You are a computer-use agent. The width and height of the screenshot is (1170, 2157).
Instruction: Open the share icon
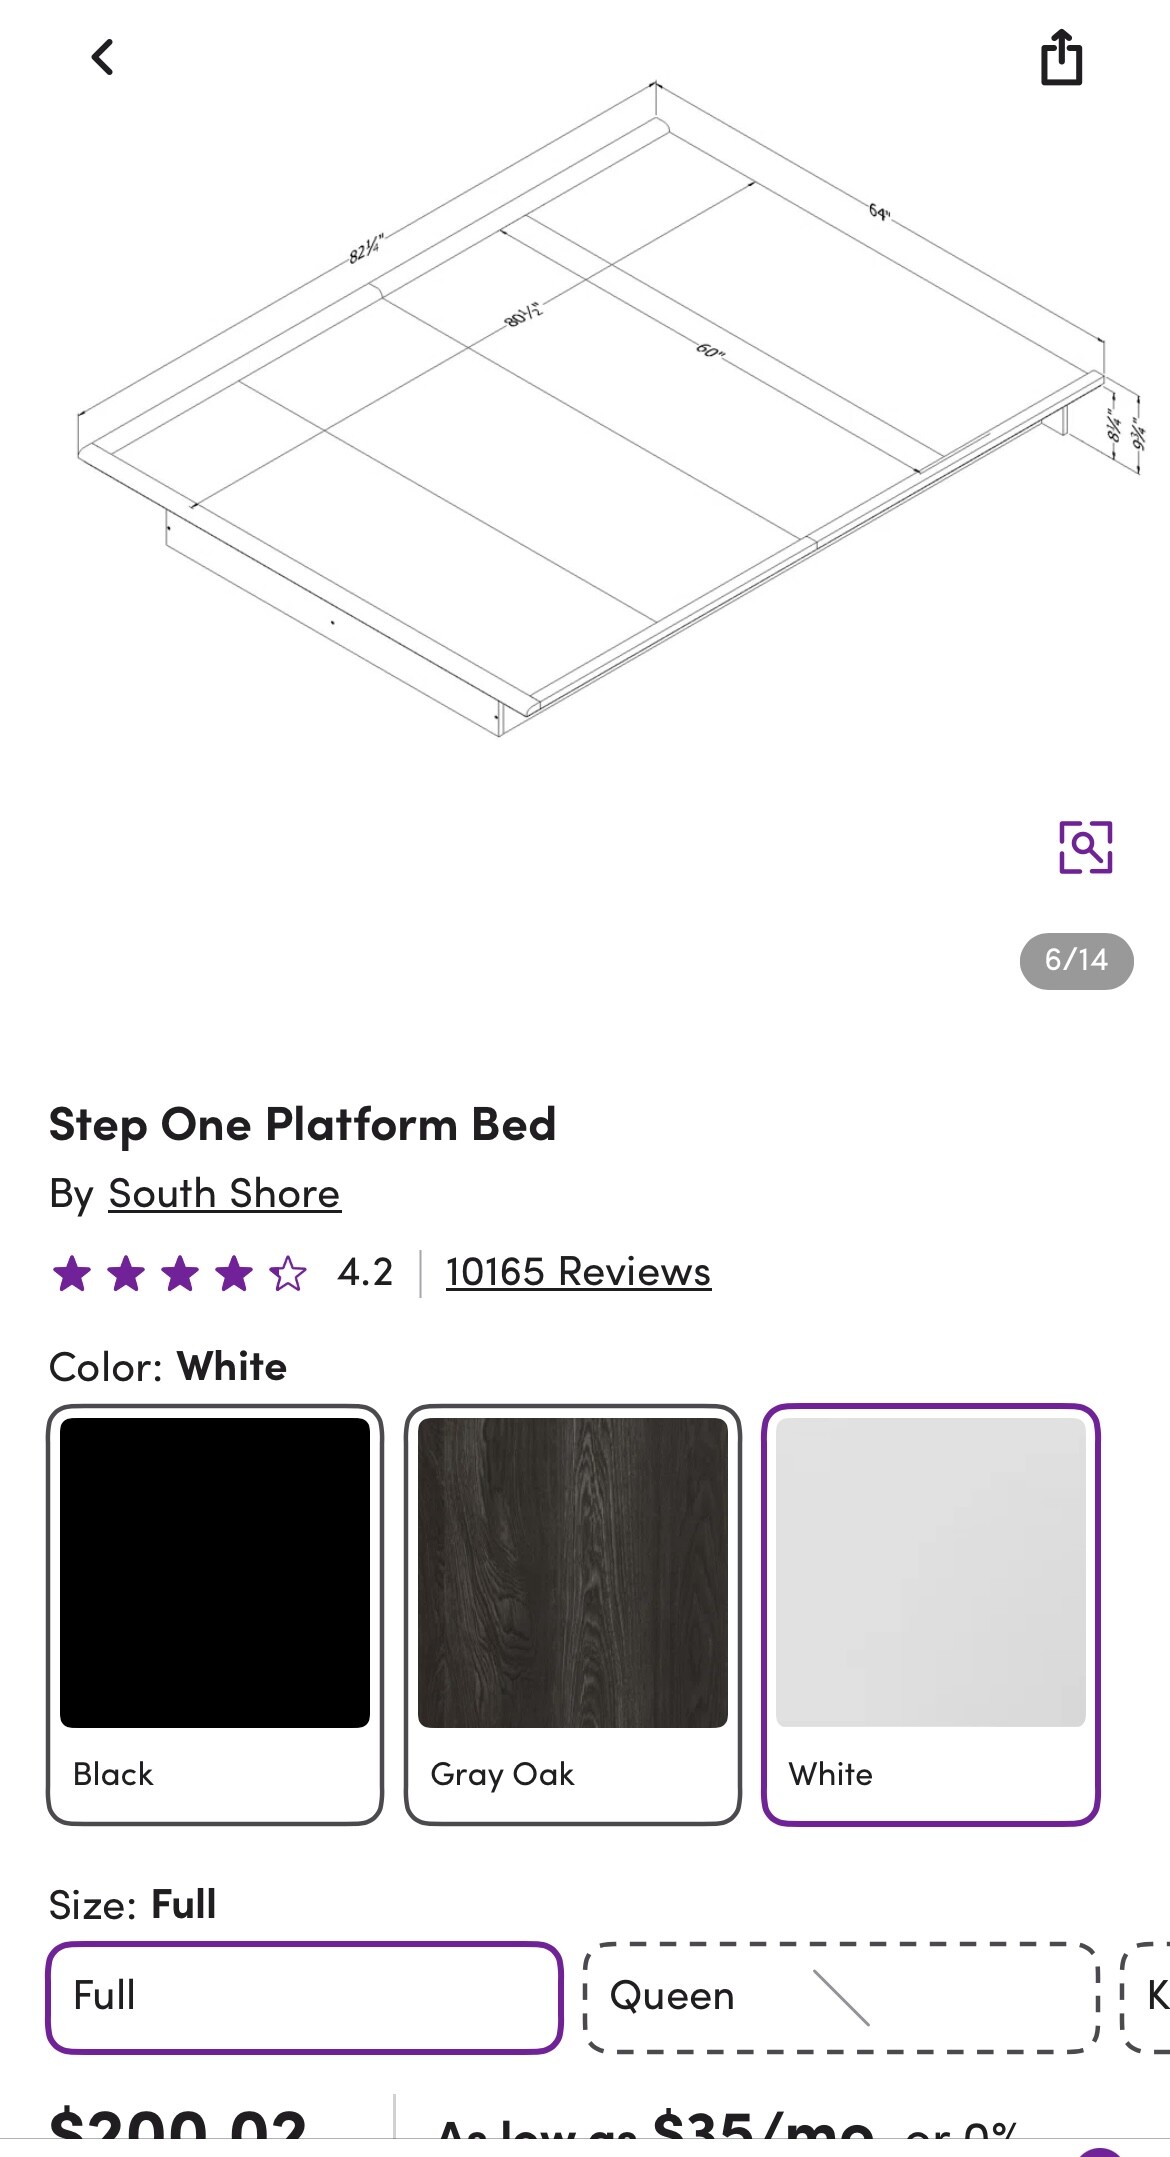tap(1061, 58)
